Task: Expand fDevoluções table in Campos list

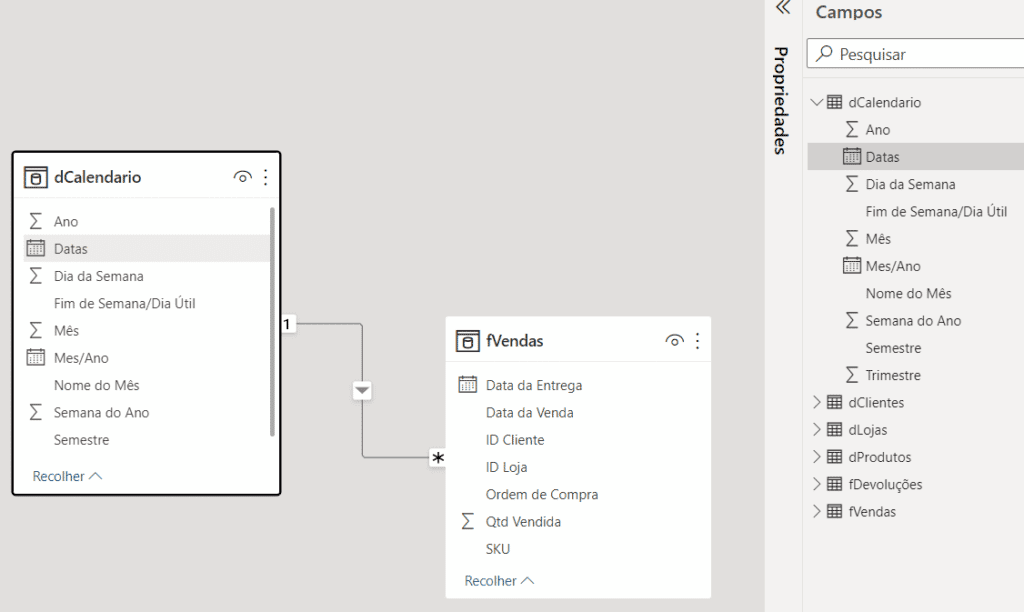Action: click(x=816, y=484)
